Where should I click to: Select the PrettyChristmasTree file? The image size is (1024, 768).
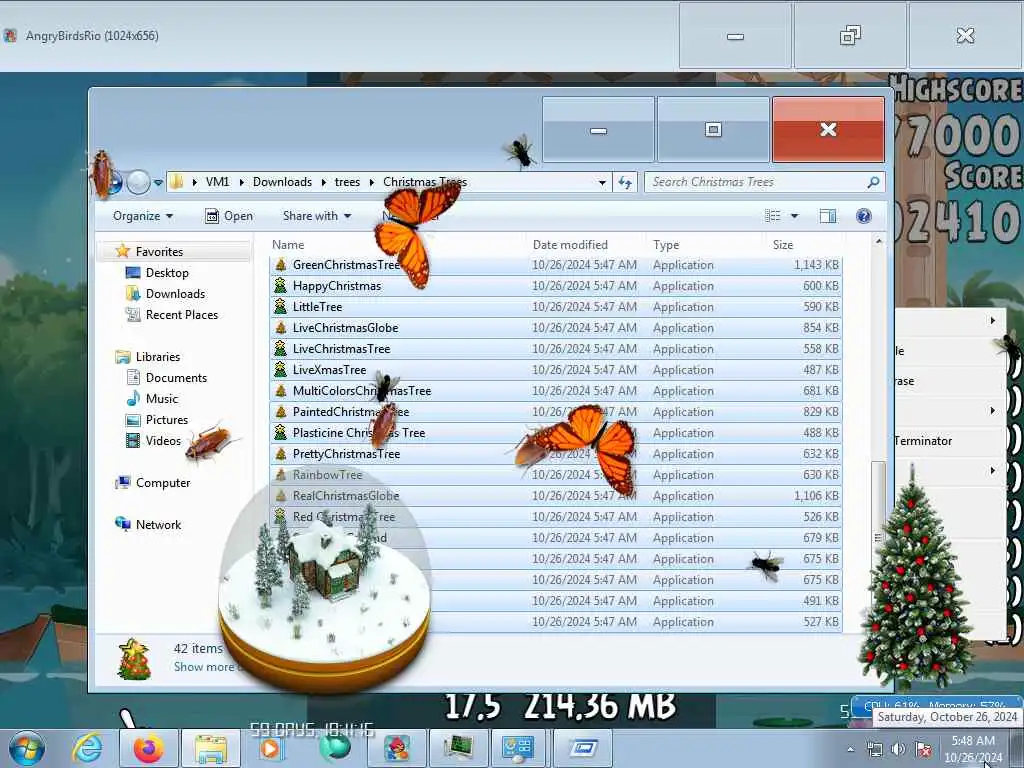[556, 454]
